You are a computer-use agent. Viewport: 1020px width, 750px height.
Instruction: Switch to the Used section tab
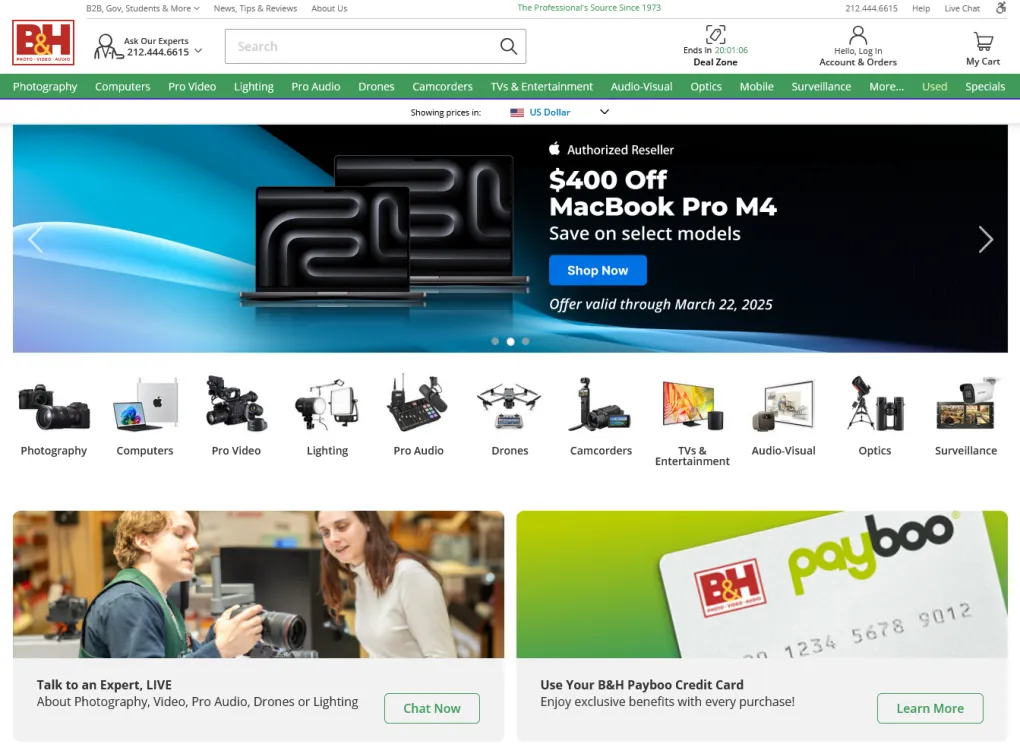934,87
